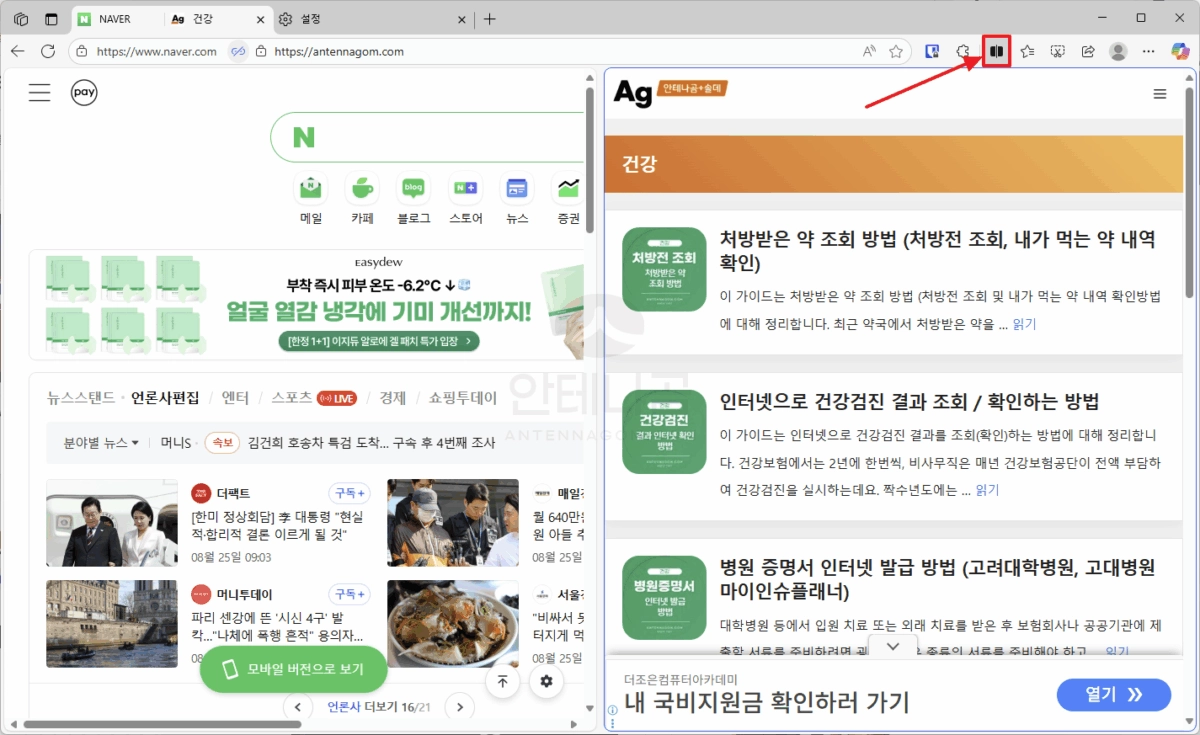
Task: Select the 언론사편집 news tab
Action: [x=165, y=398]
